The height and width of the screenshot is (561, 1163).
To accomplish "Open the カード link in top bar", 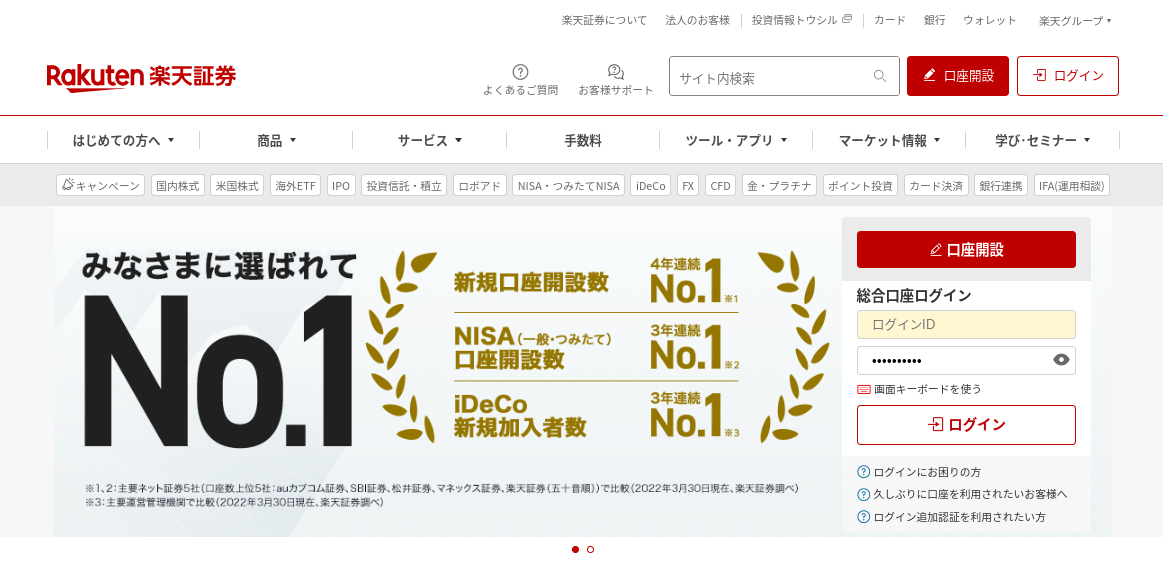I will click(889, 21).
